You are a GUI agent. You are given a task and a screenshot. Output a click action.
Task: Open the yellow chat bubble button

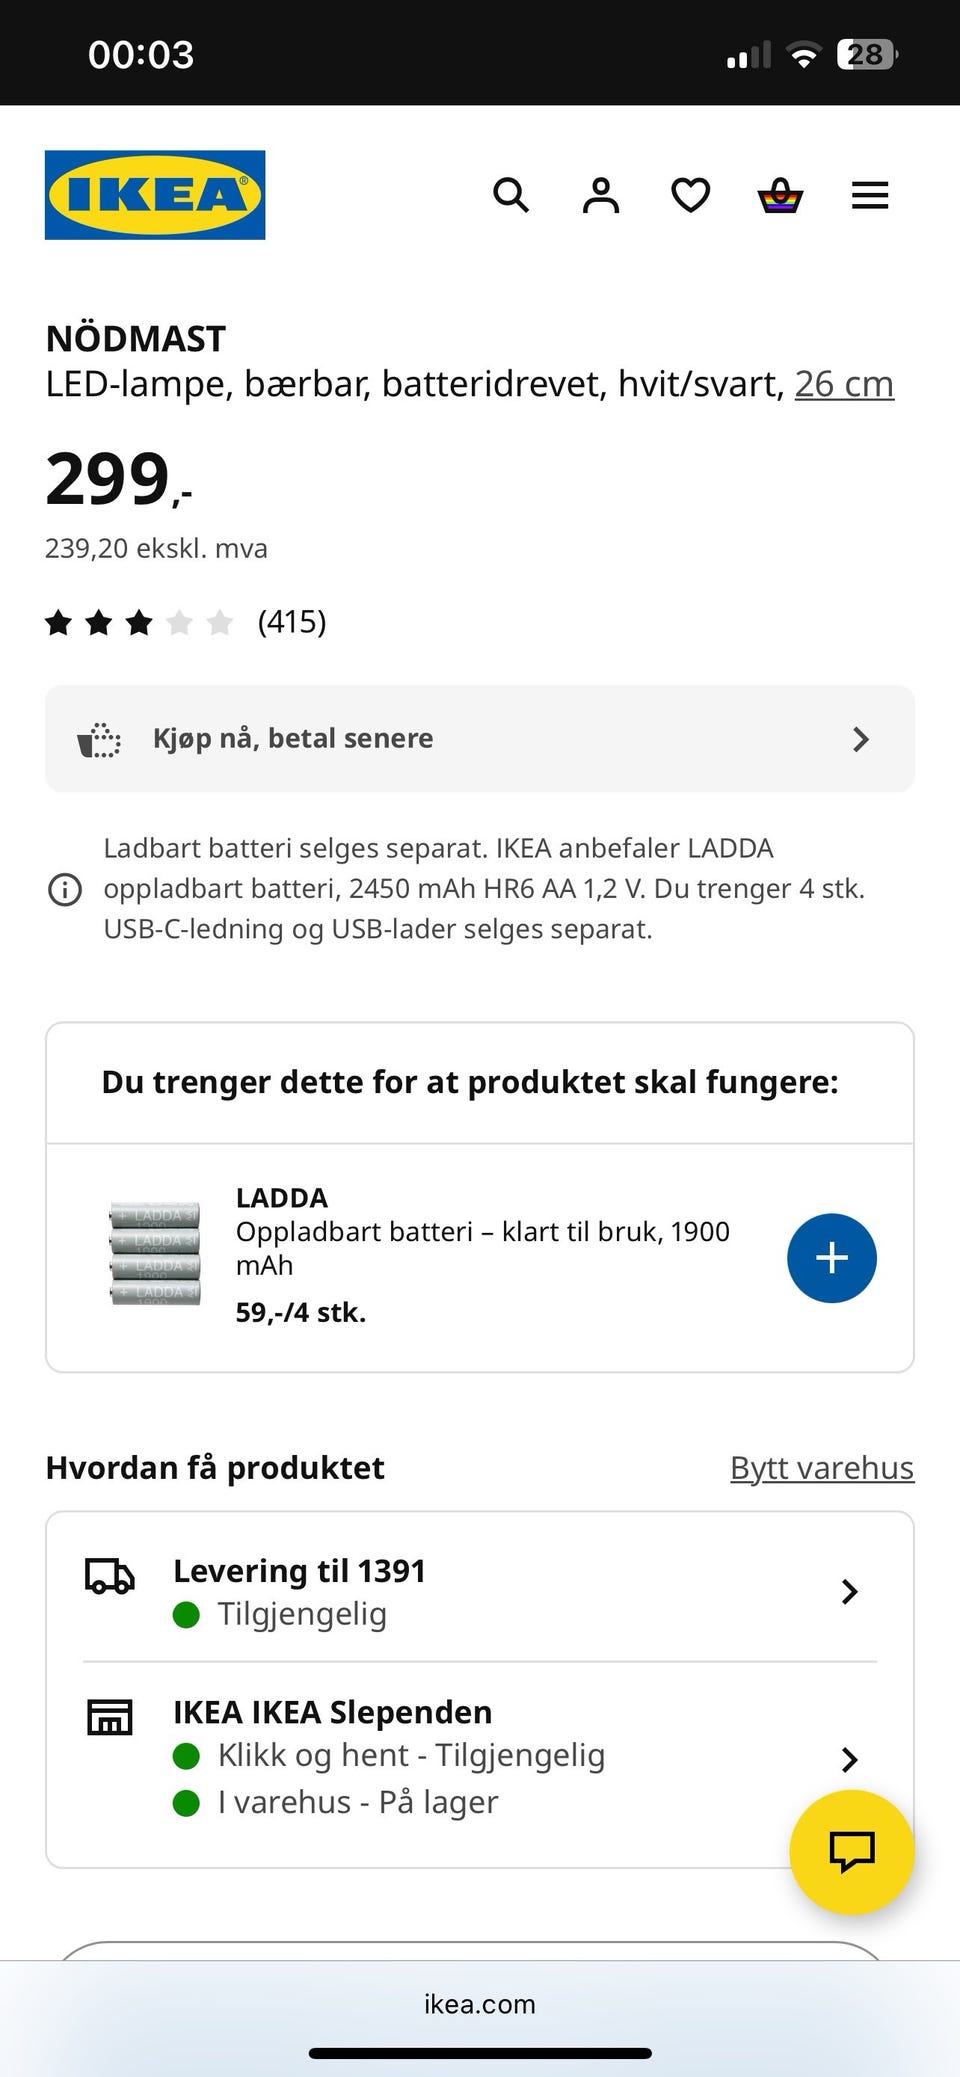(x=852, y=1852)
